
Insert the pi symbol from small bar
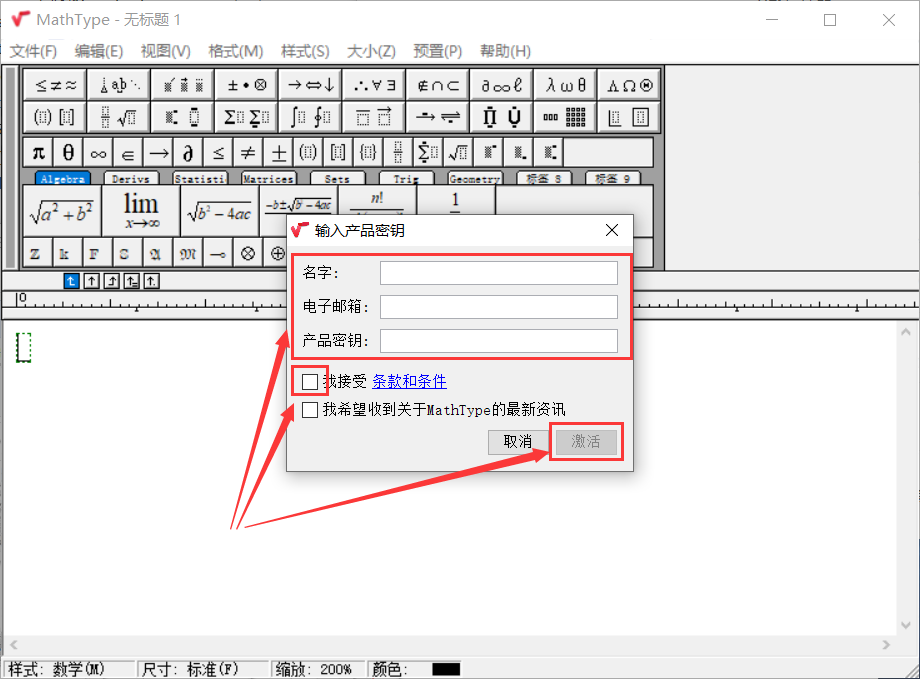[38, 153]
